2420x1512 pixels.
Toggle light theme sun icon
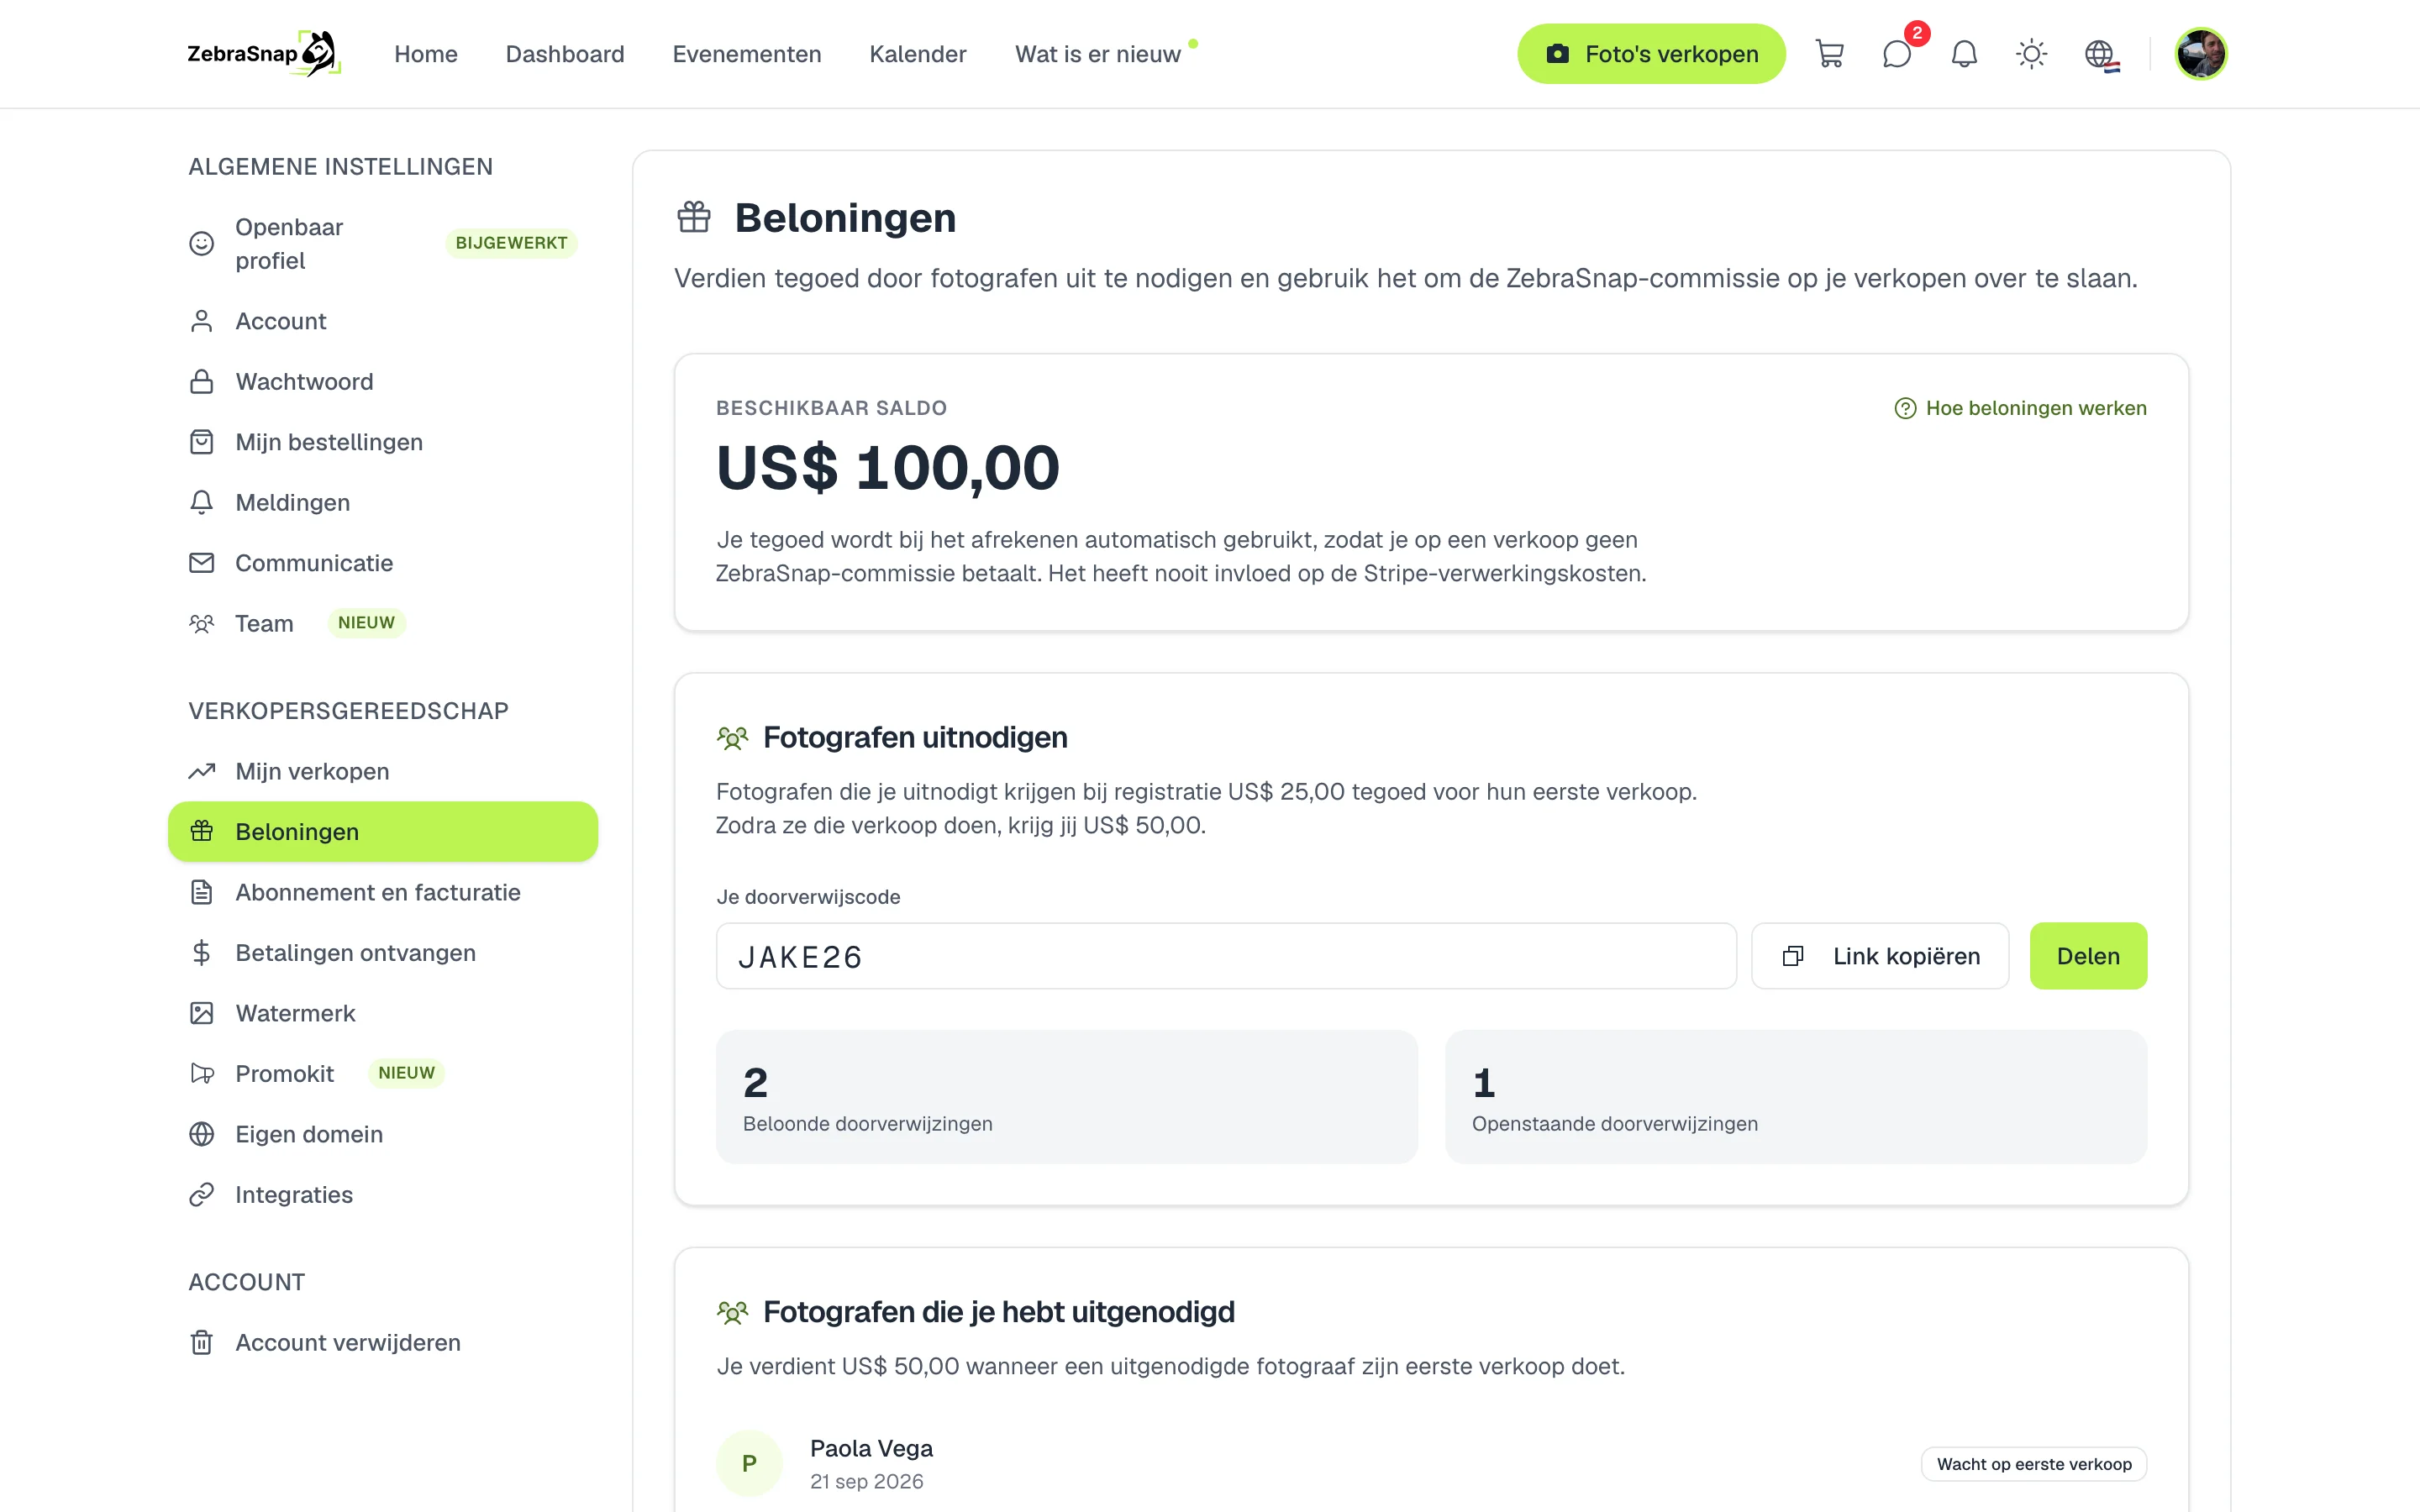pyautogui.click(x=2031, y=54)
